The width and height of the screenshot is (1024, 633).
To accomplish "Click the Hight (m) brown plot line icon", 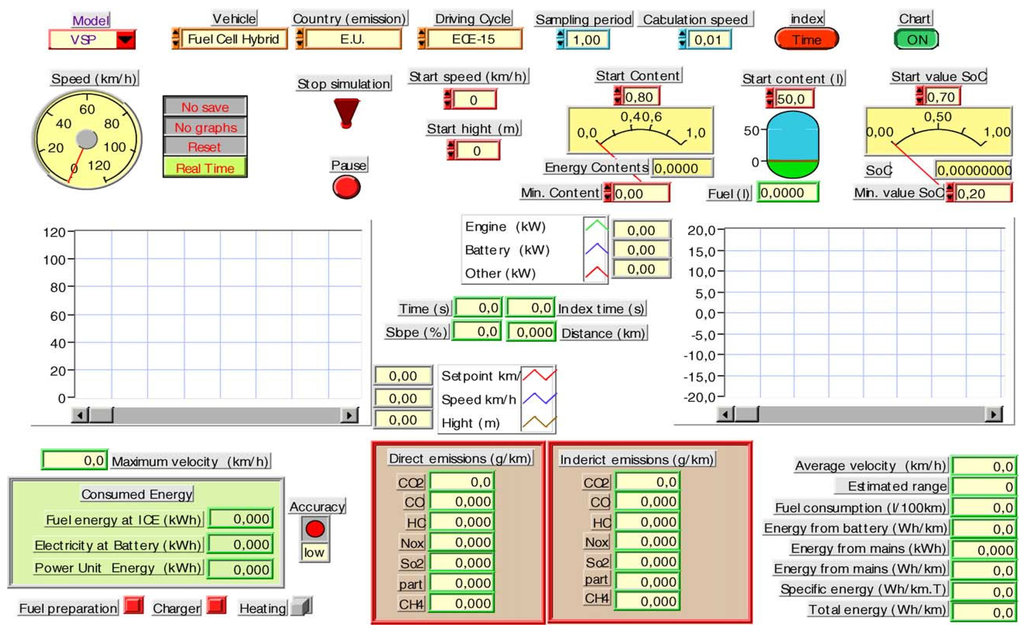I will [x=538, y=422].
